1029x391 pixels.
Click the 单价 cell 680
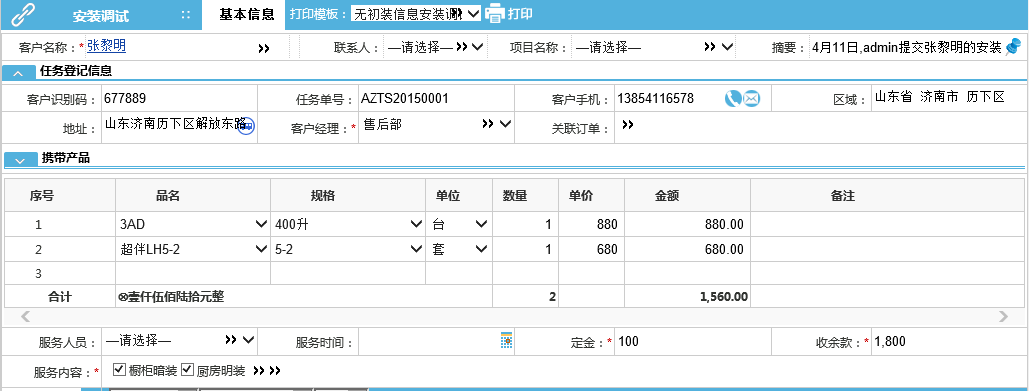(x=591, y=249)
